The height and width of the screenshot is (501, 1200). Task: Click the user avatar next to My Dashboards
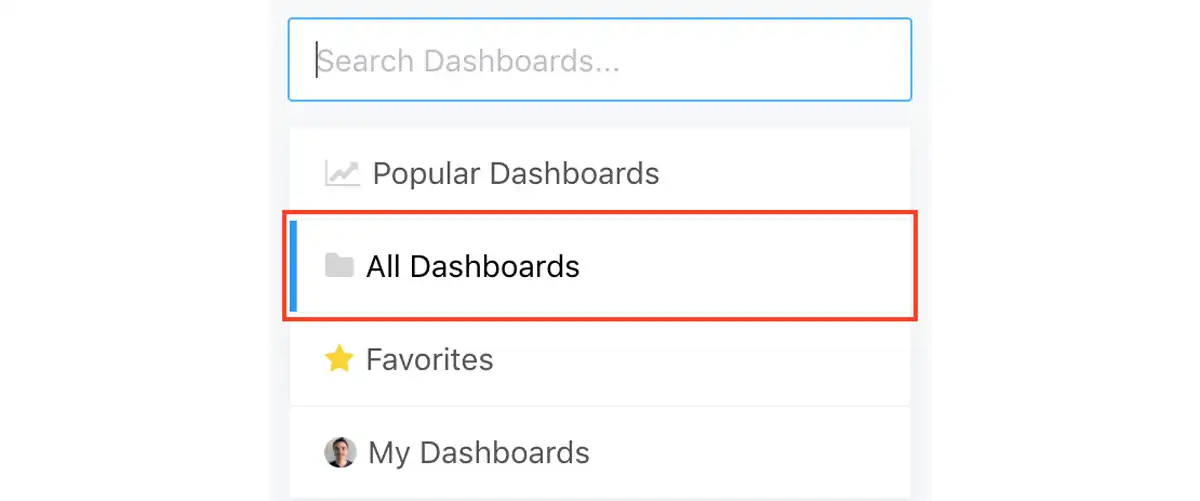click(x=340, y=452)
